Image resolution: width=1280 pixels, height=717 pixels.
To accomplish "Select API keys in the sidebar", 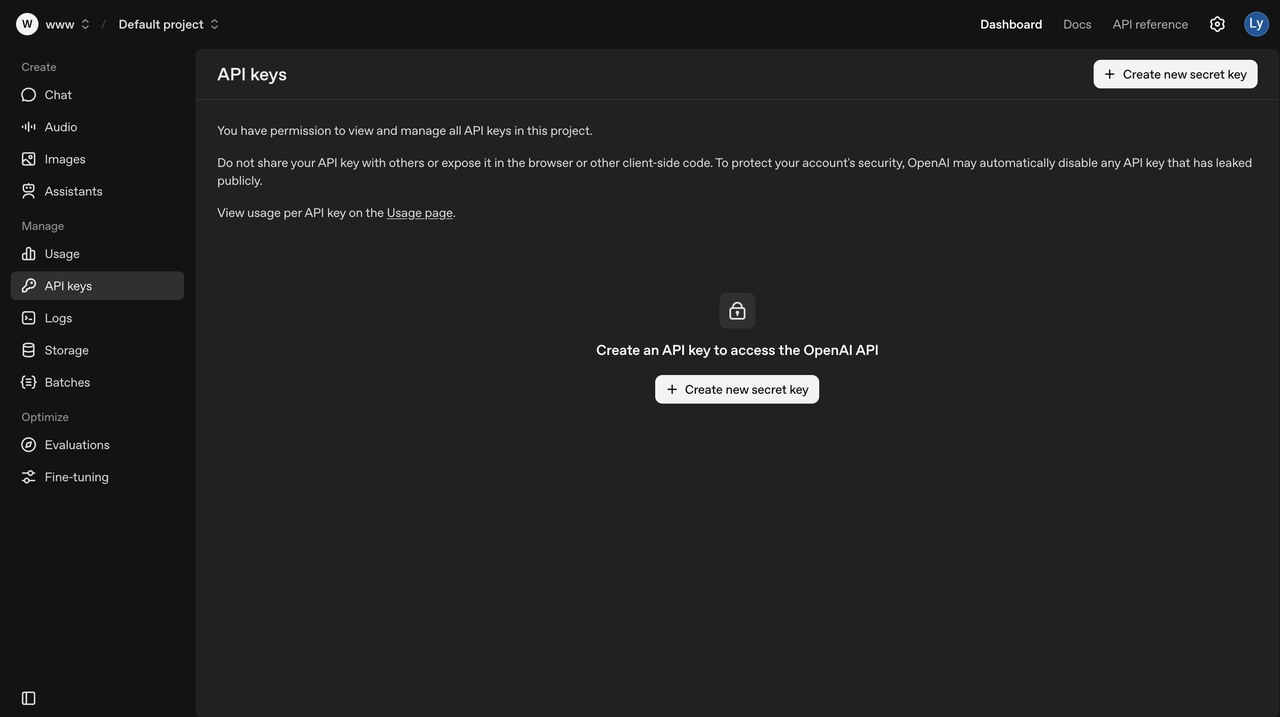I will click(97, 286).
